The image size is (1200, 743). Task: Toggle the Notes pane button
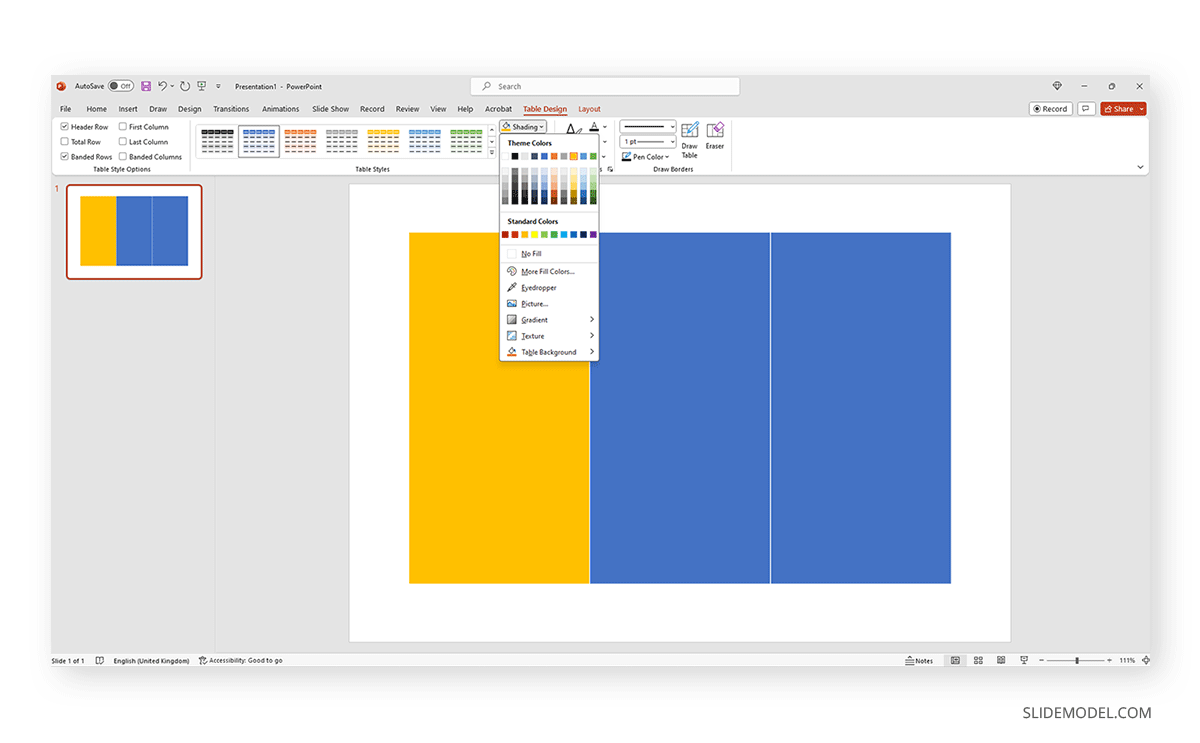pos(919,661)
